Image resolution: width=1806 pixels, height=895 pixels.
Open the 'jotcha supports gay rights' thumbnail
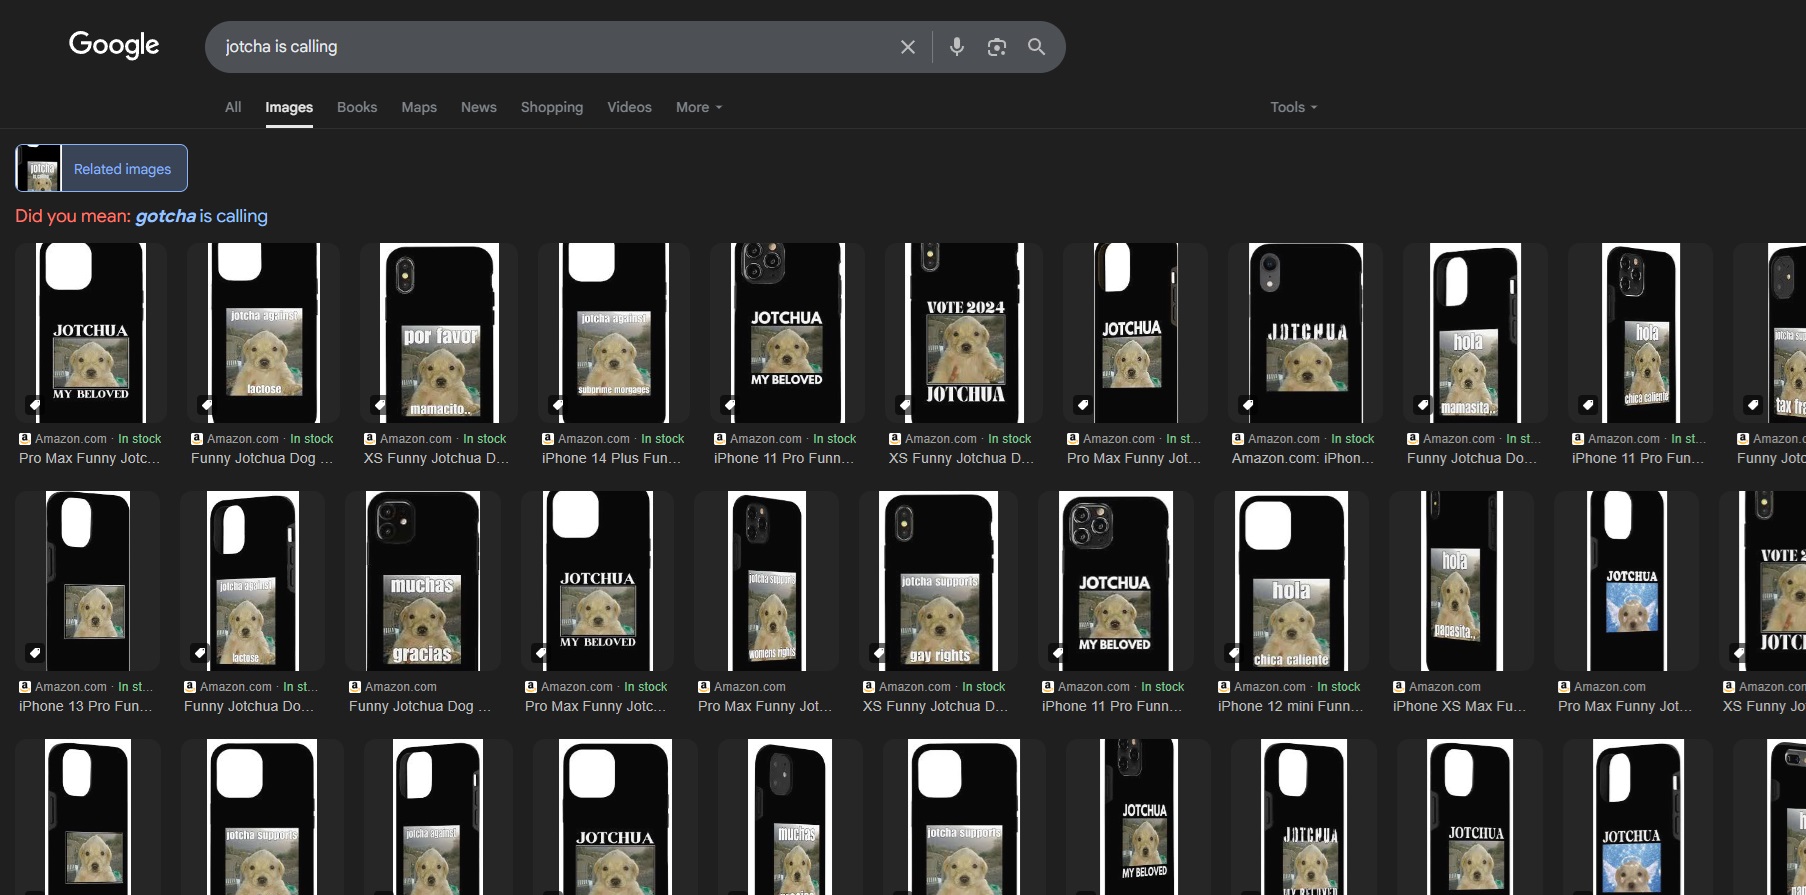tap(939, 580)
